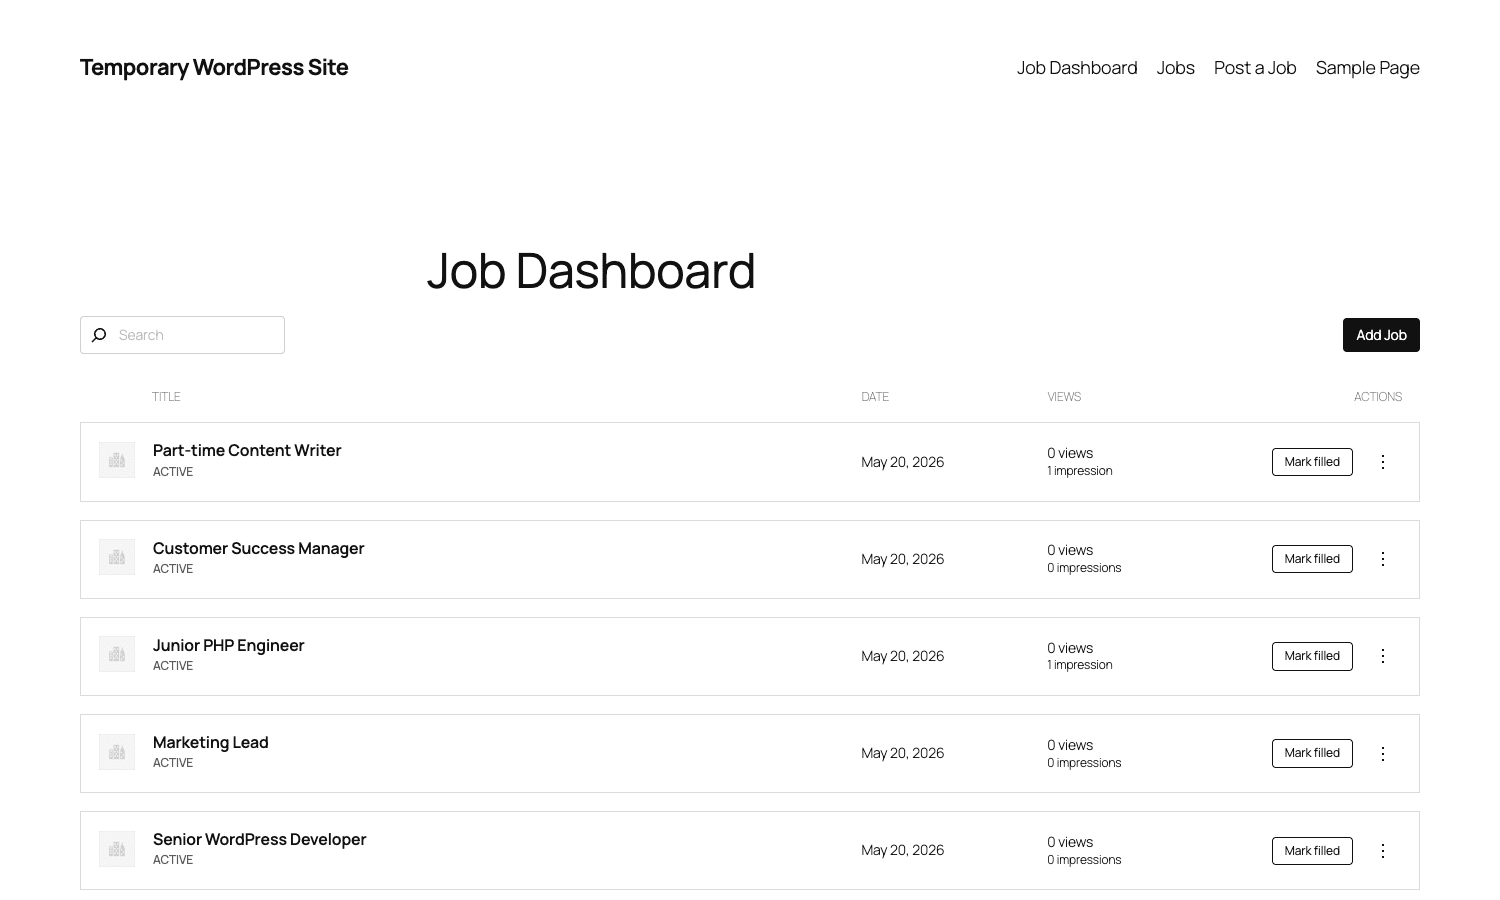Click the date in Customer Success Manager row
Screen dimensions: 1500x900
903,559
